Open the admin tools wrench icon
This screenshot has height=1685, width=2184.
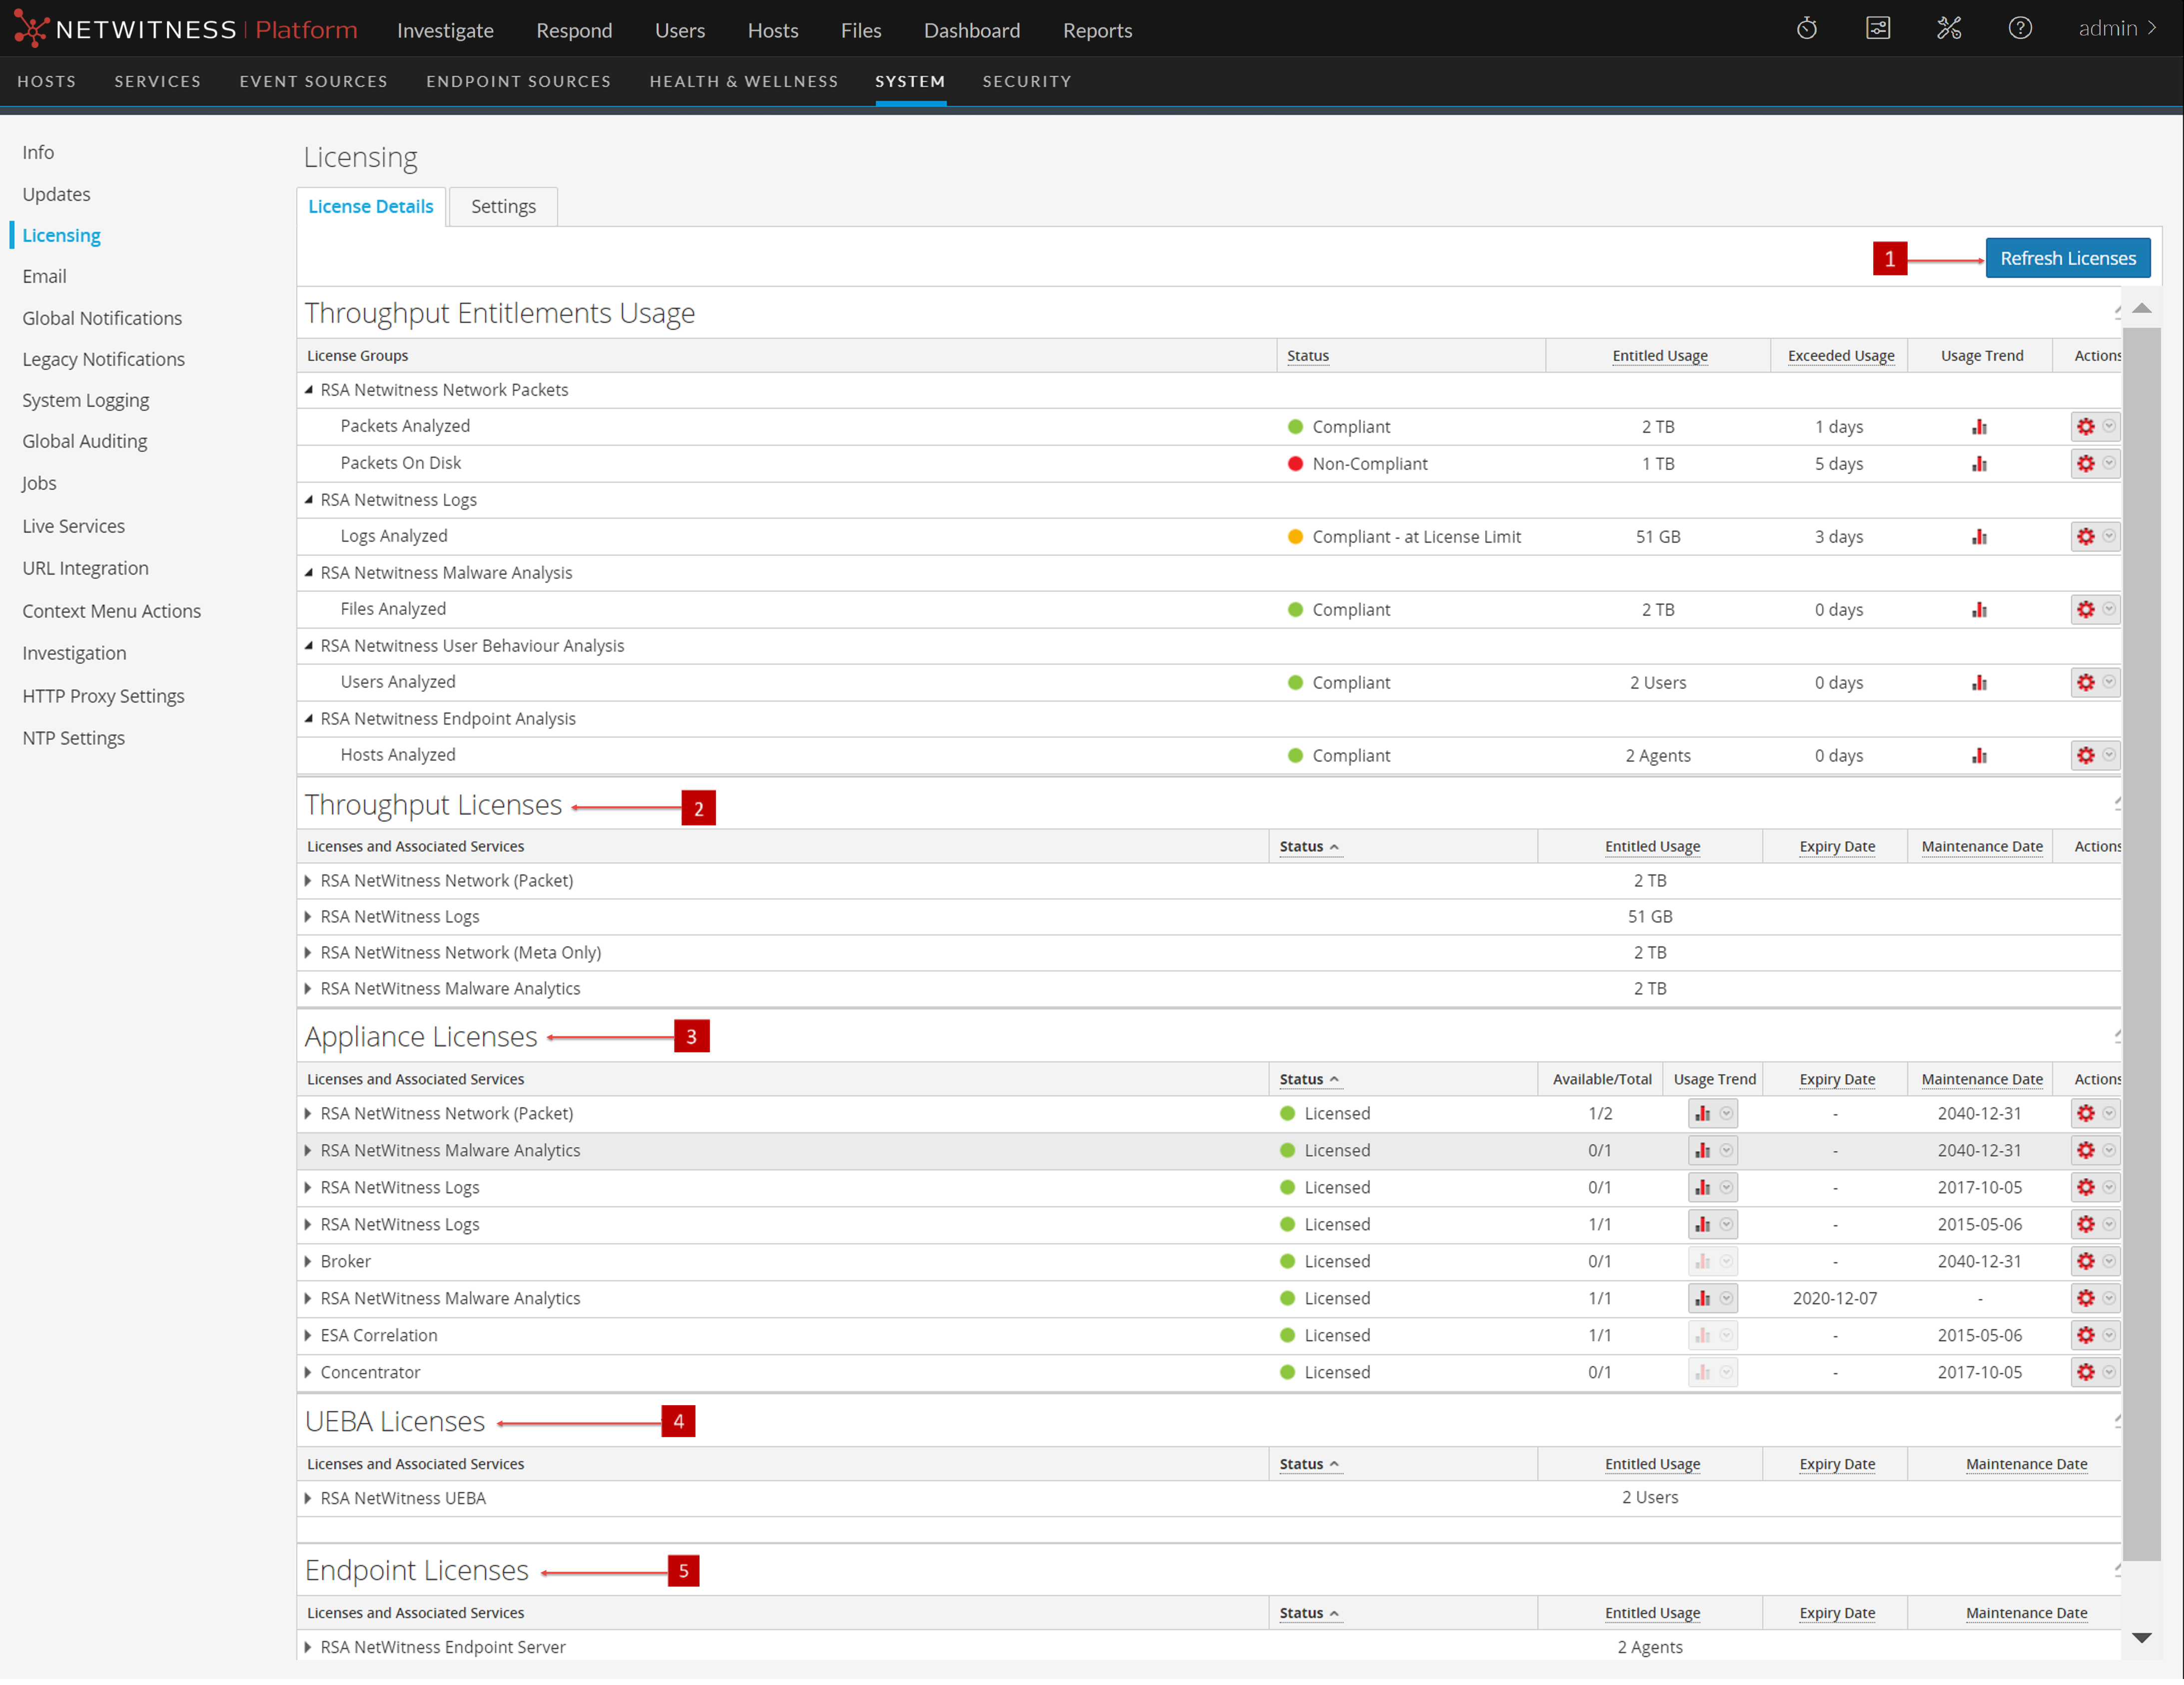pos(1948,29)
